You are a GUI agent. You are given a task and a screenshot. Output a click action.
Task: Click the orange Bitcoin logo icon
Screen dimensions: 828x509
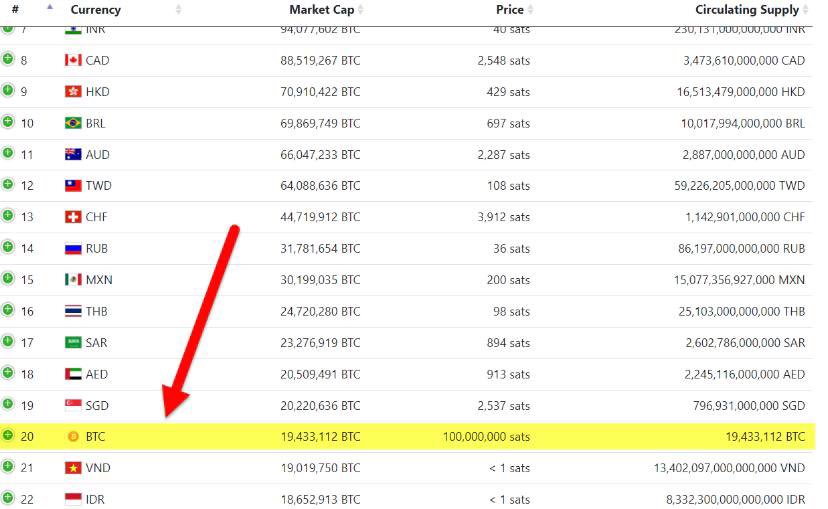(x=73, y=436)
